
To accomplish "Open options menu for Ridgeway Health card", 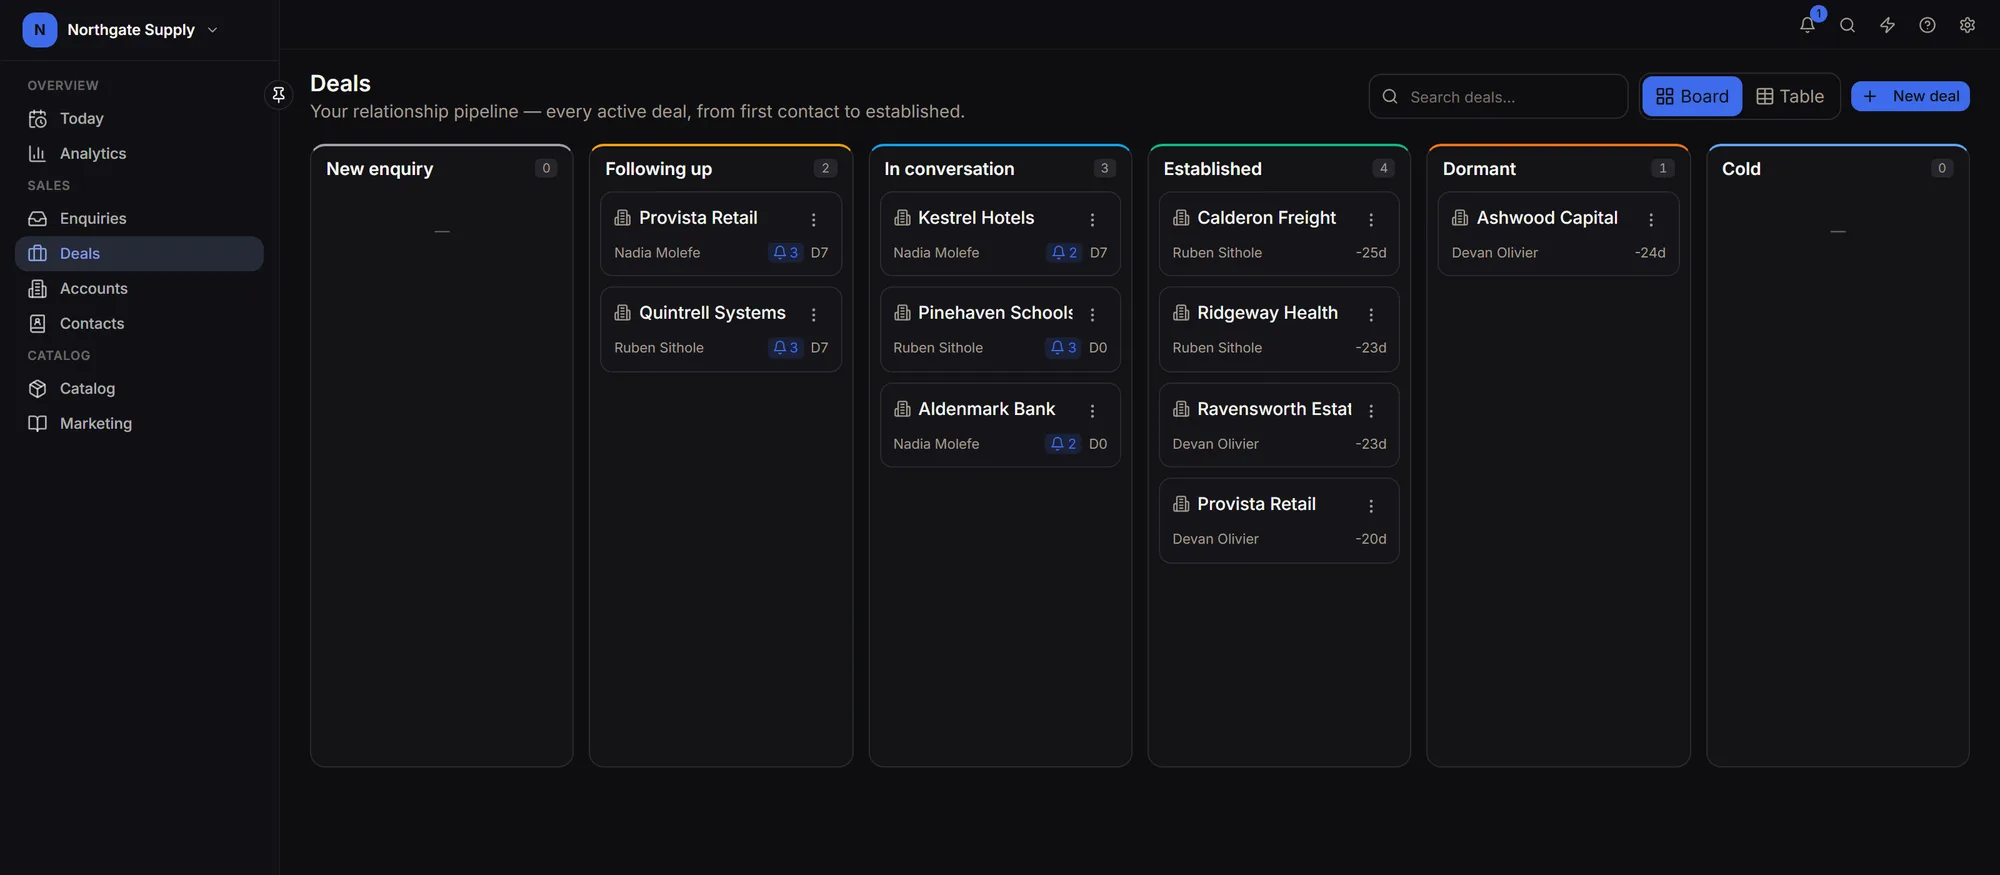I will [1372, 314].
